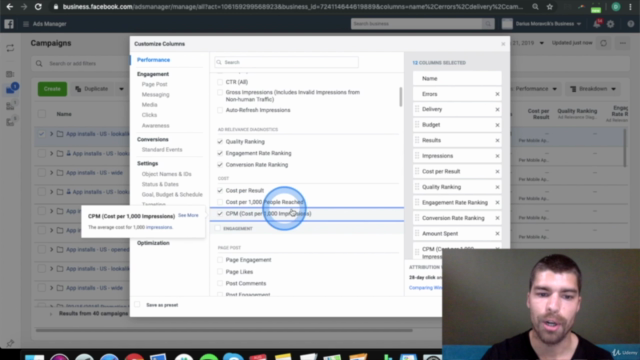The width and height of the screenshot is (640, 360).
Task: Reload the page with the refresh icon
Action: tap(38, 7)
